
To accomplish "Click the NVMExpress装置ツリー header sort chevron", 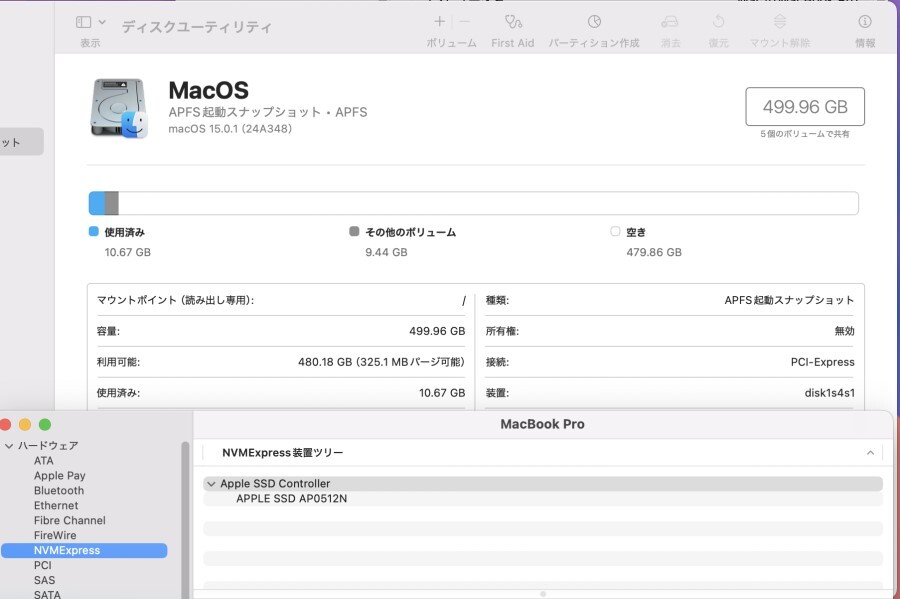I will (870, 453).
